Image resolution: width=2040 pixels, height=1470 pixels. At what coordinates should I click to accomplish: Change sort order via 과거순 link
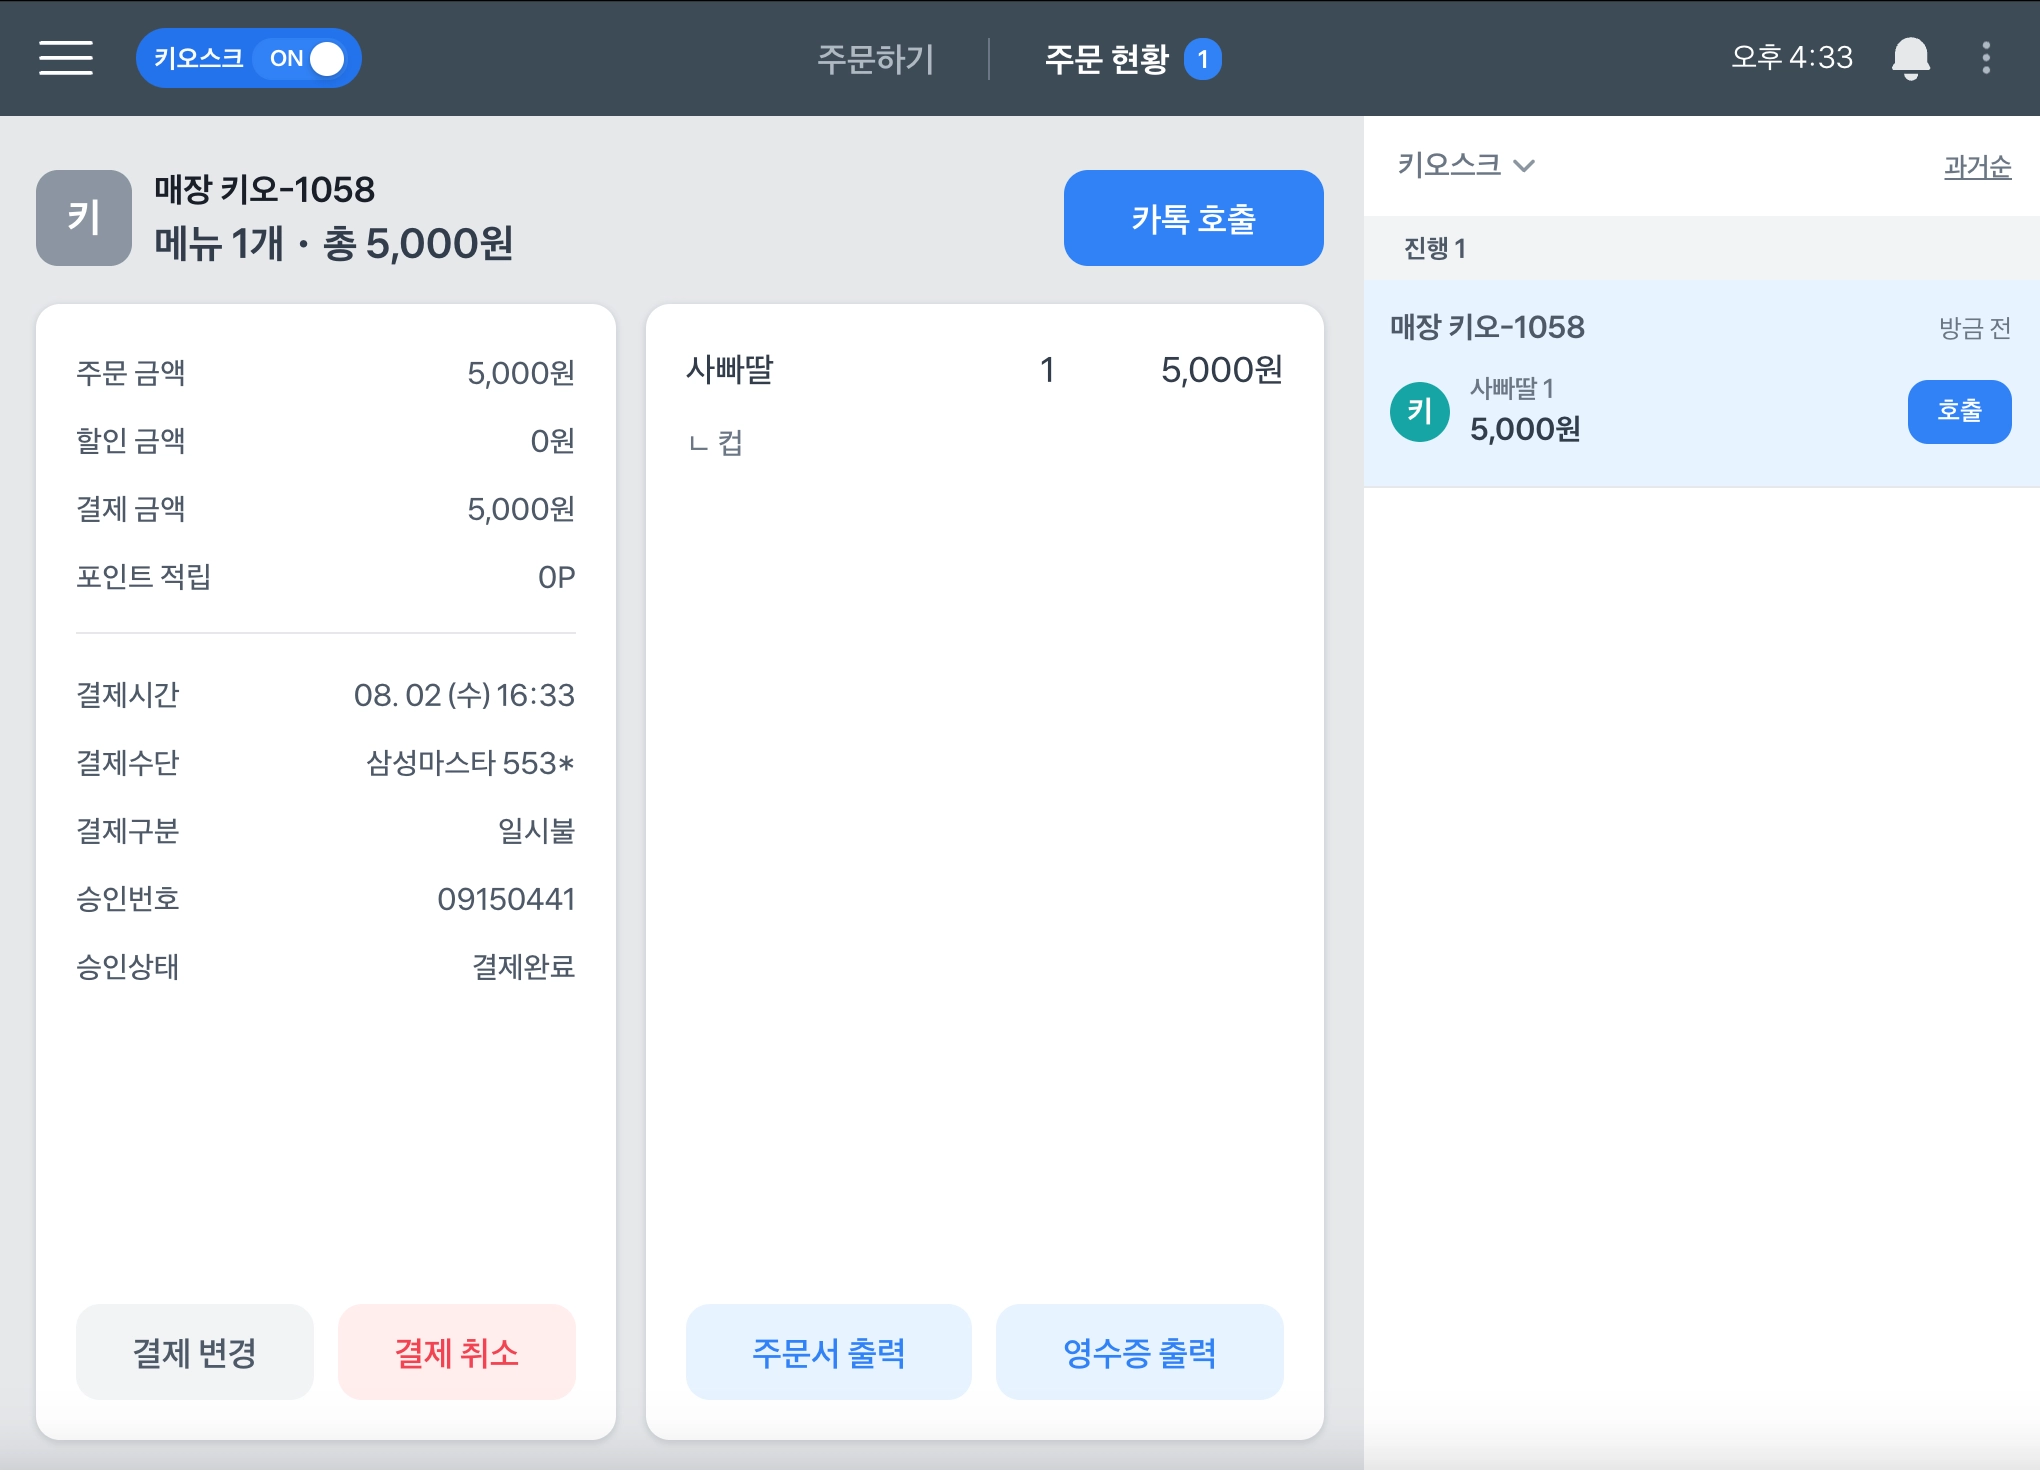pyautogui.click(x=1976, y=166)
